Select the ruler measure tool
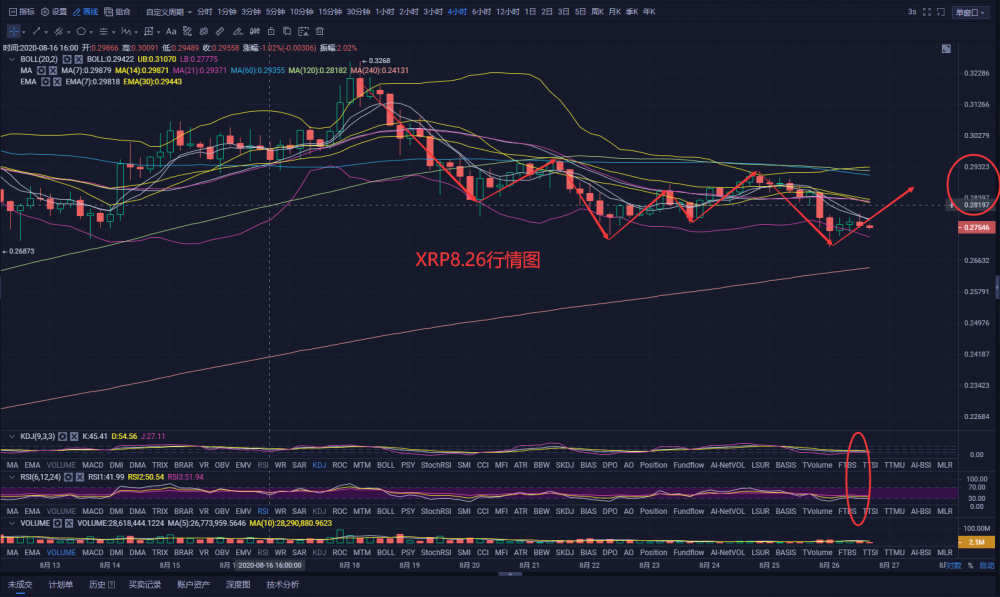This screenshot has height=597, width=1000. coord(220,31)
